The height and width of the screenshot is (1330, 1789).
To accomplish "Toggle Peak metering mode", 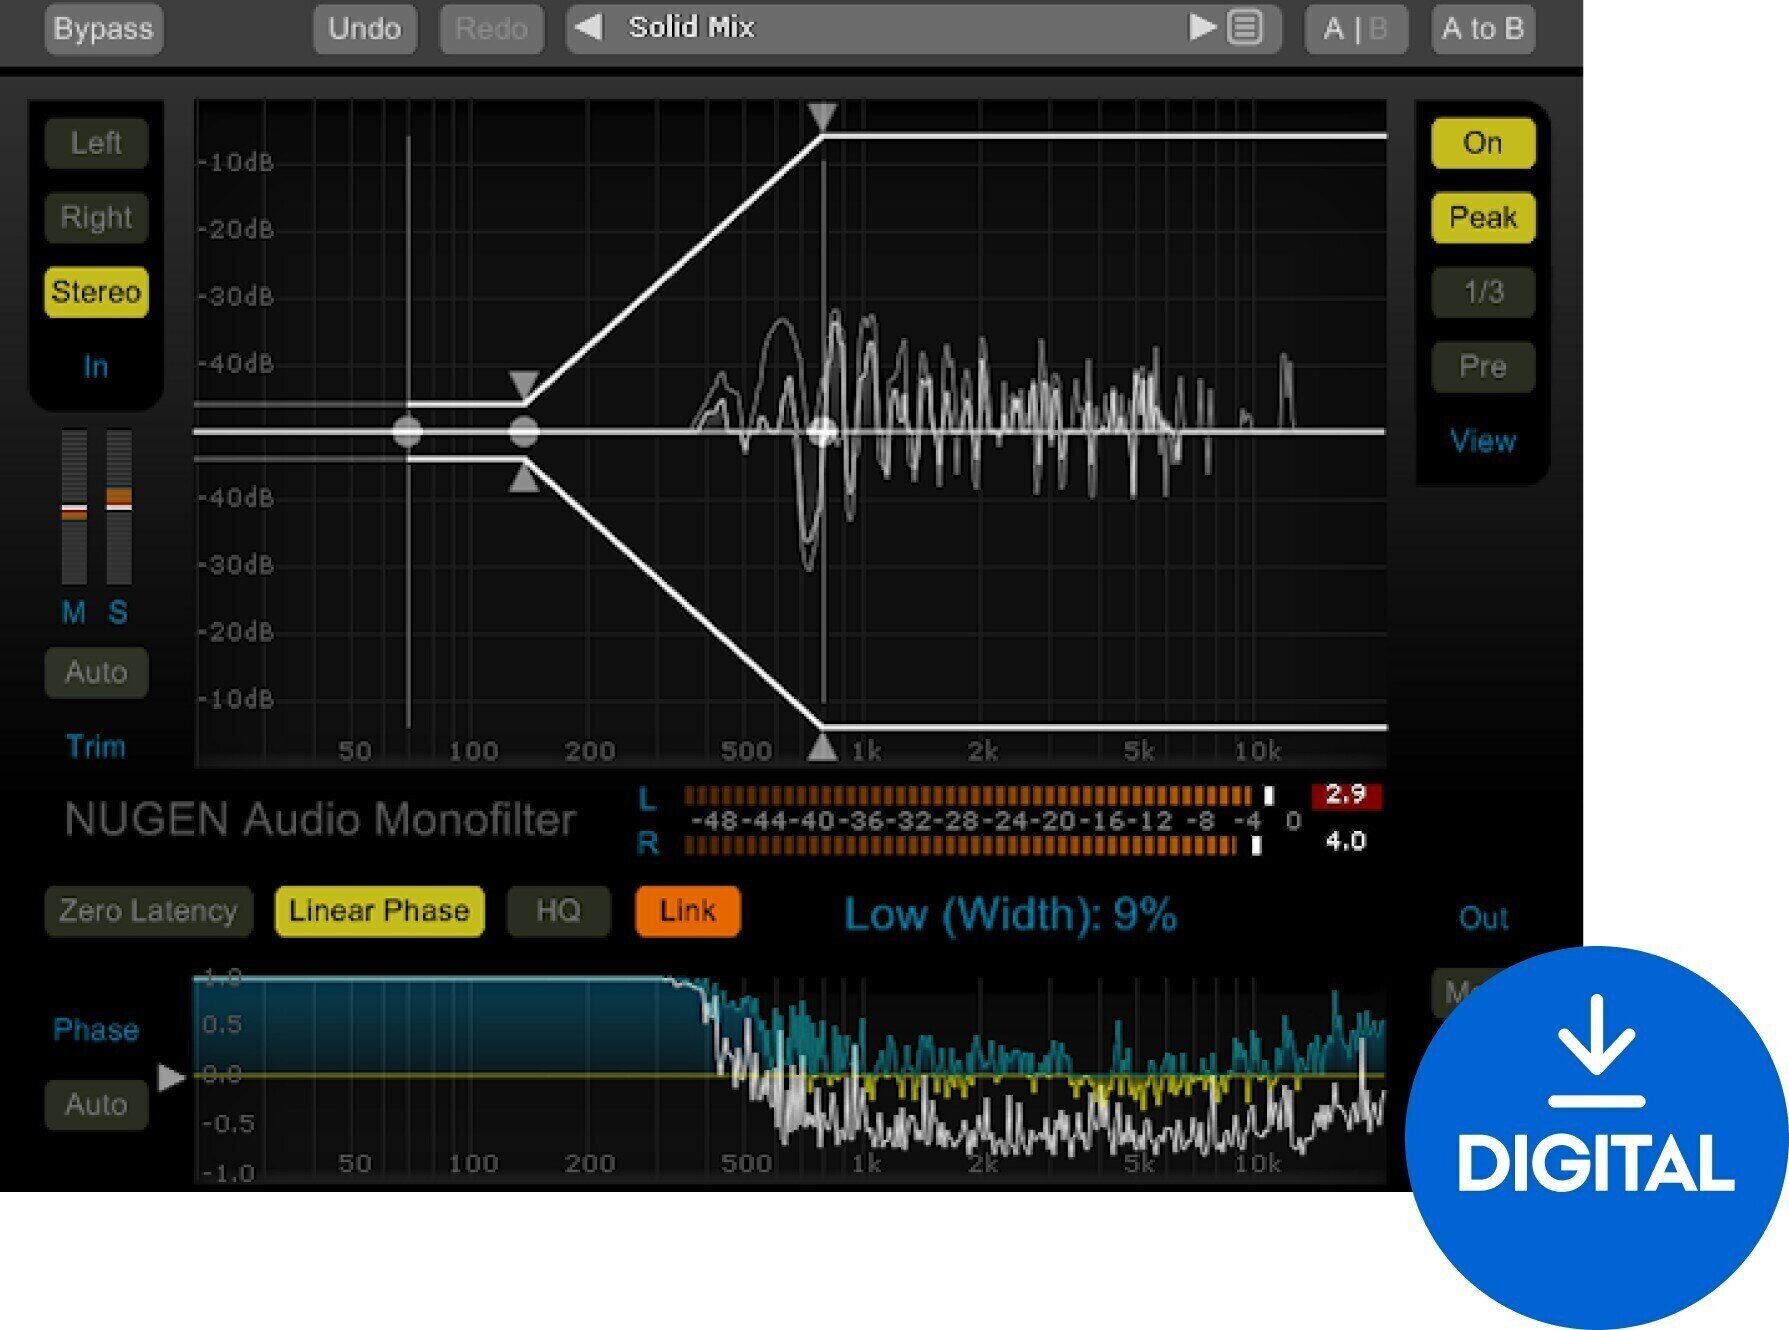I will click(x=1482, y=217).
